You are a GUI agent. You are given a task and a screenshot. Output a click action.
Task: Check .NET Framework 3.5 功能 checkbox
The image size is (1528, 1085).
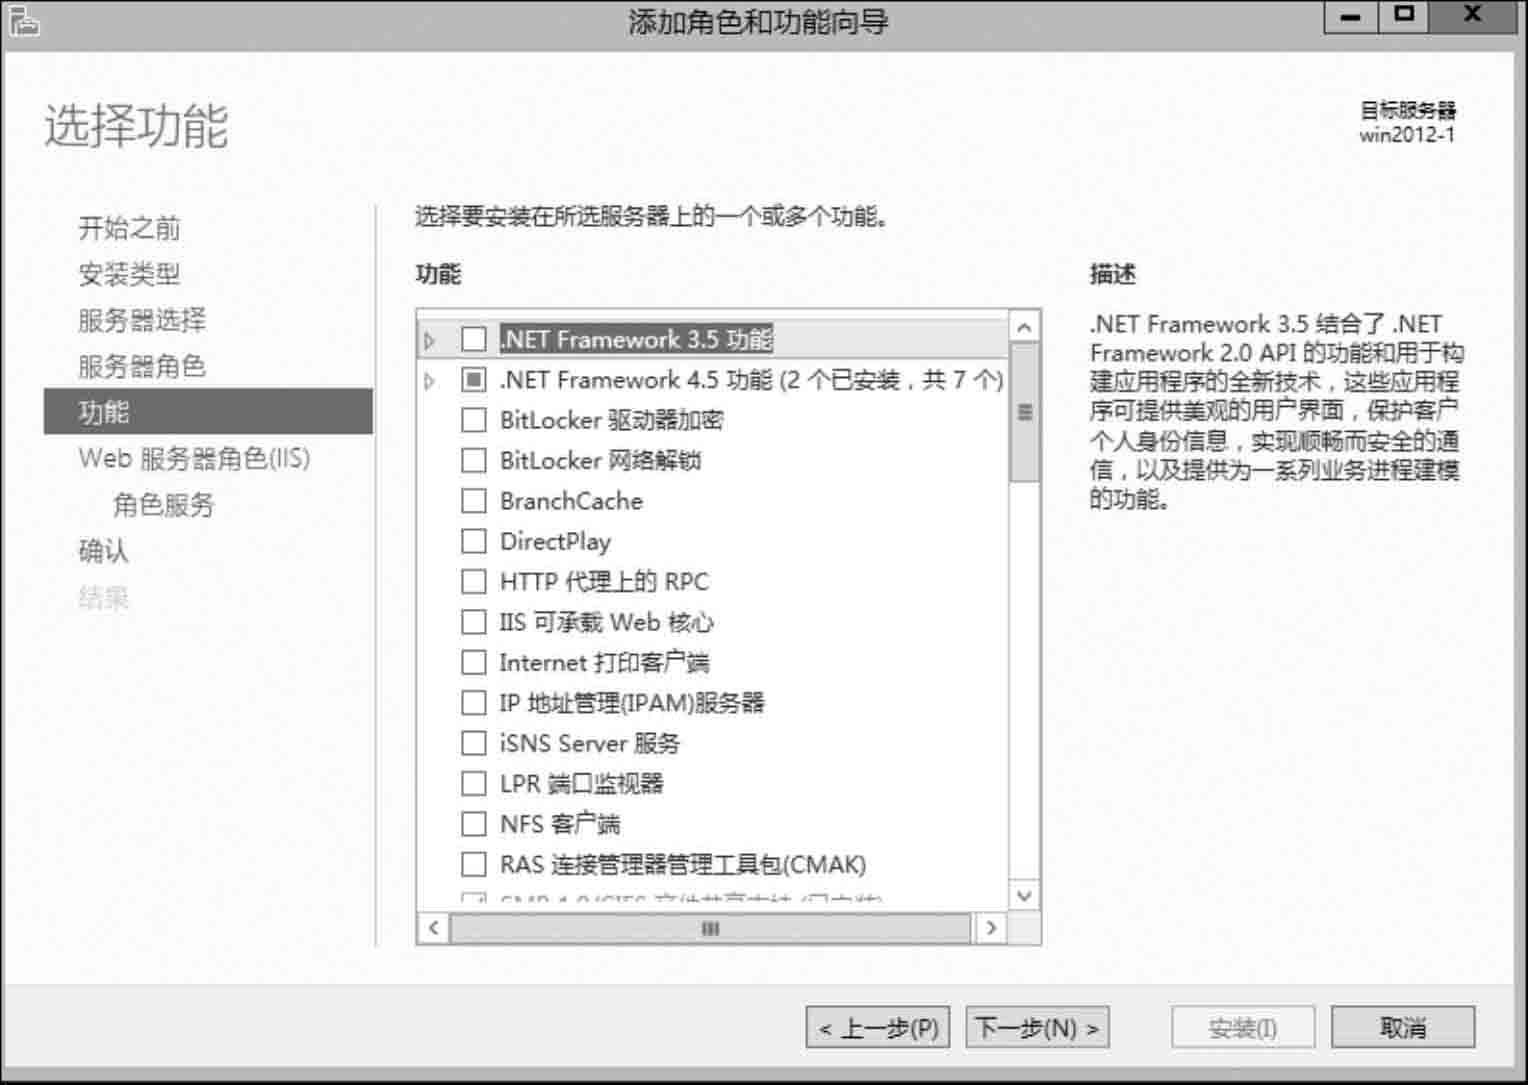[474, 339]
